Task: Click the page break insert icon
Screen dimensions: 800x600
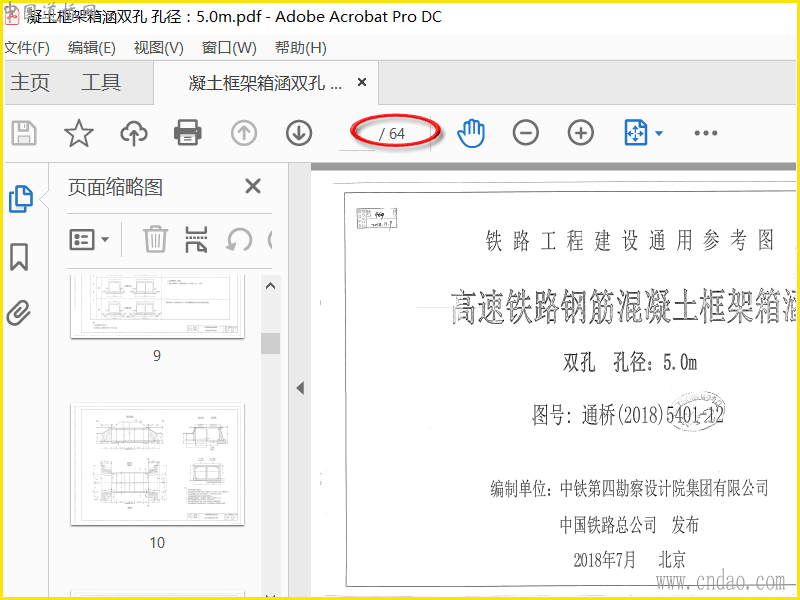Action: 196,239
